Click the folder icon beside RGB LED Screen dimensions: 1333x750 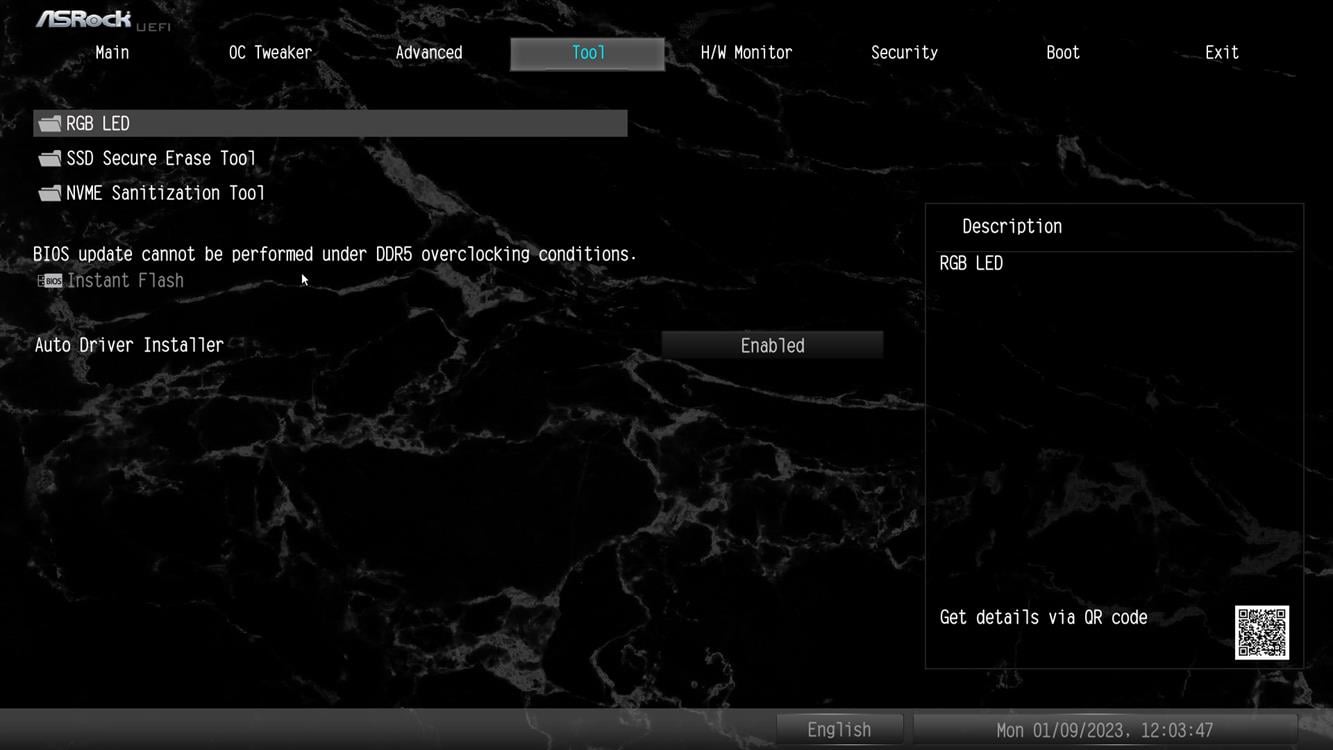click(x=49, y=124)
